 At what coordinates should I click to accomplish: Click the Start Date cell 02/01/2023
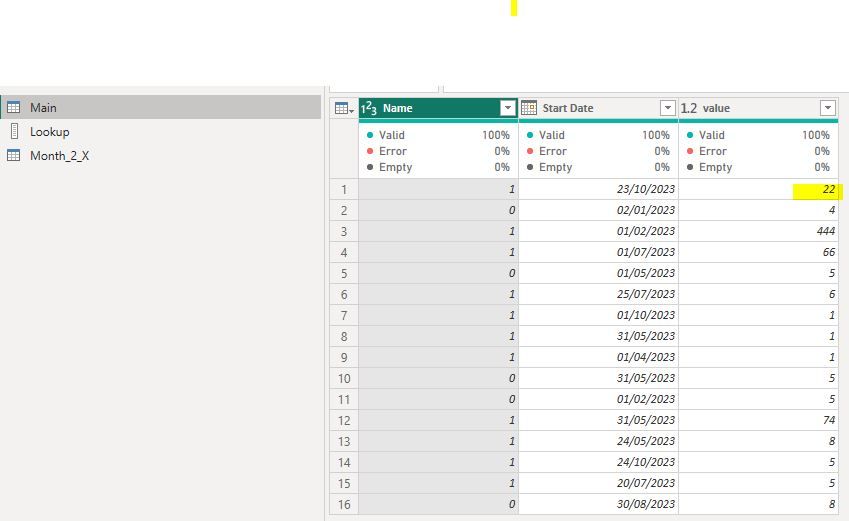598,210
